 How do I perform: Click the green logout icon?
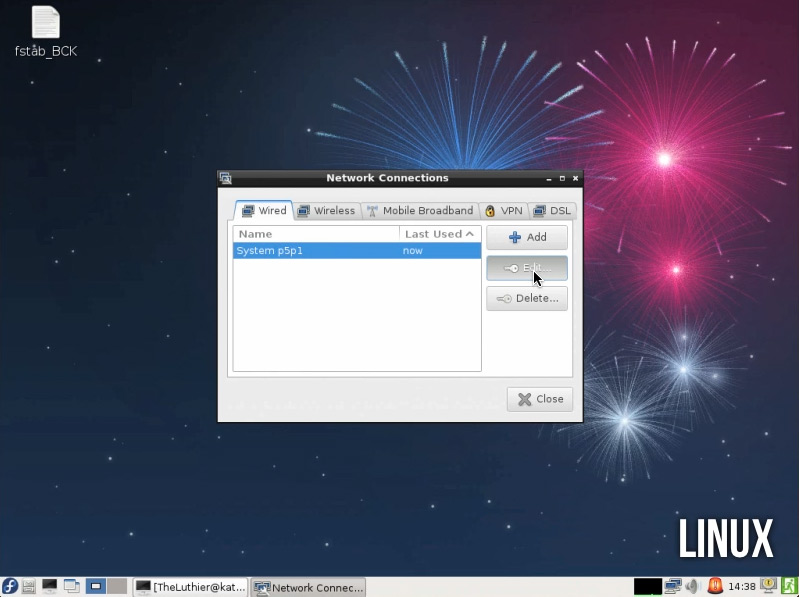(x=789, y=587)
